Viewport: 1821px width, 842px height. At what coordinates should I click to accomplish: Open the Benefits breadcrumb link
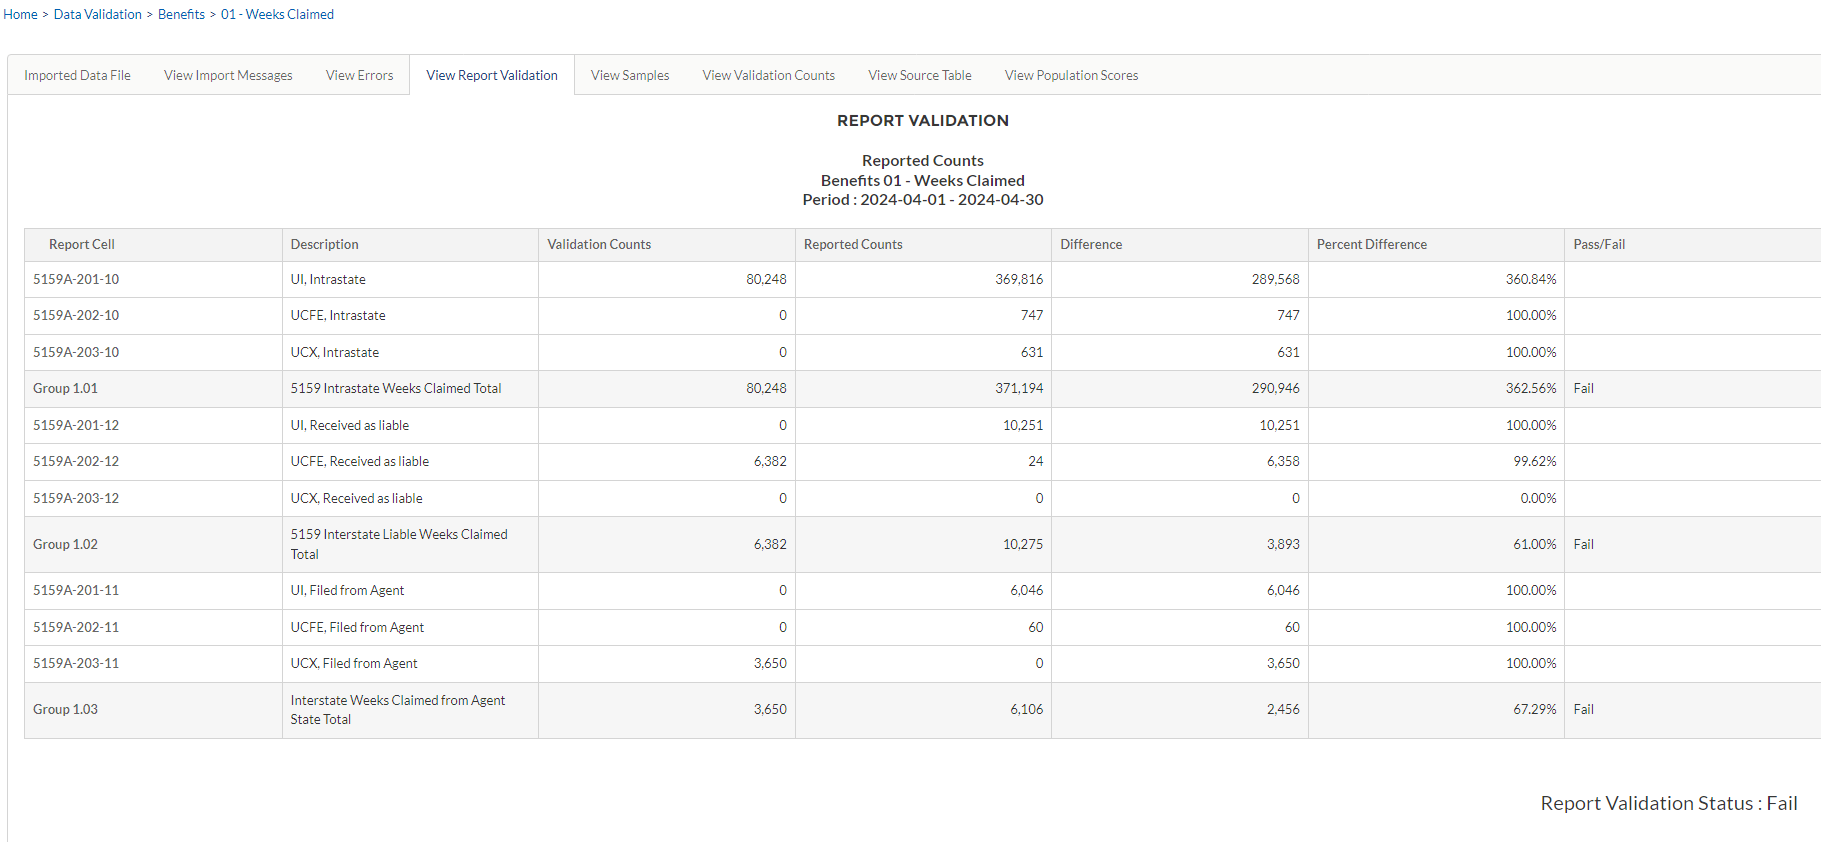click(181, 14)
